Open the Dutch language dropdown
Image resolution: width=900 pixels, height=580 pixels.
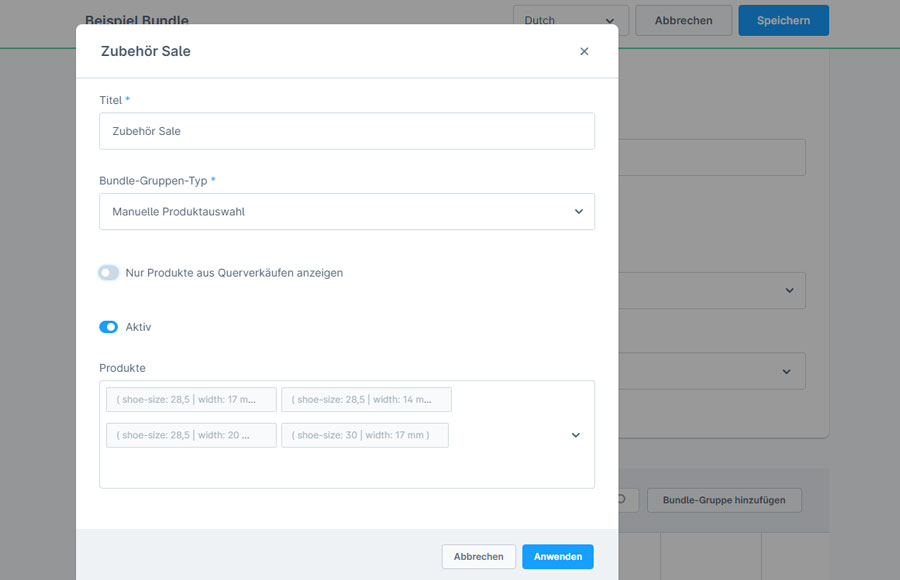[570, 19]
